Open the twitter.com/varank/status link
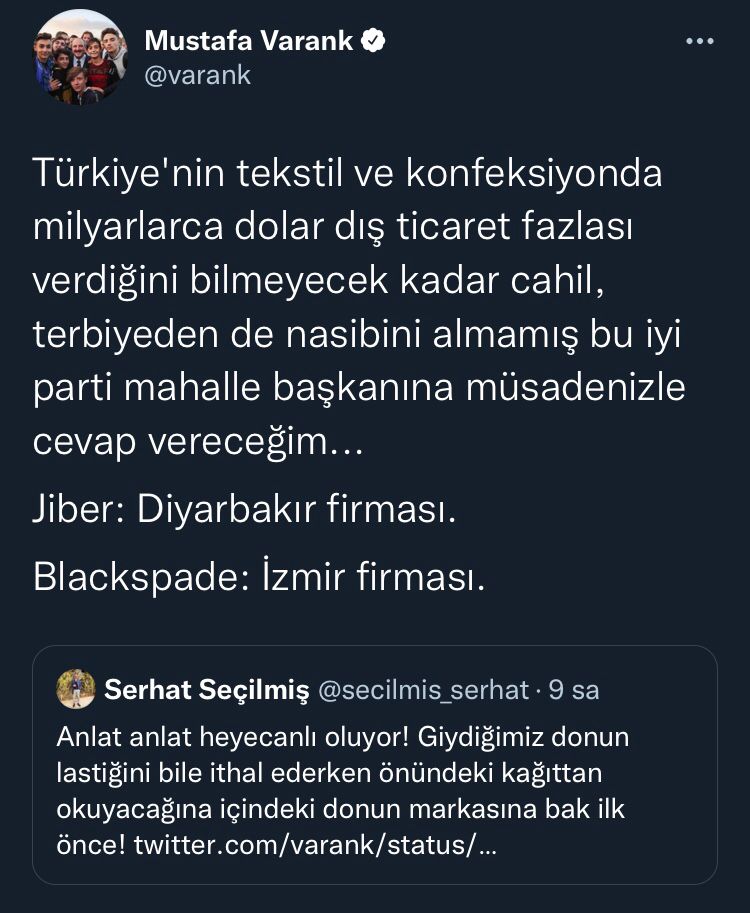750x913 pixels. coord(313,845)
